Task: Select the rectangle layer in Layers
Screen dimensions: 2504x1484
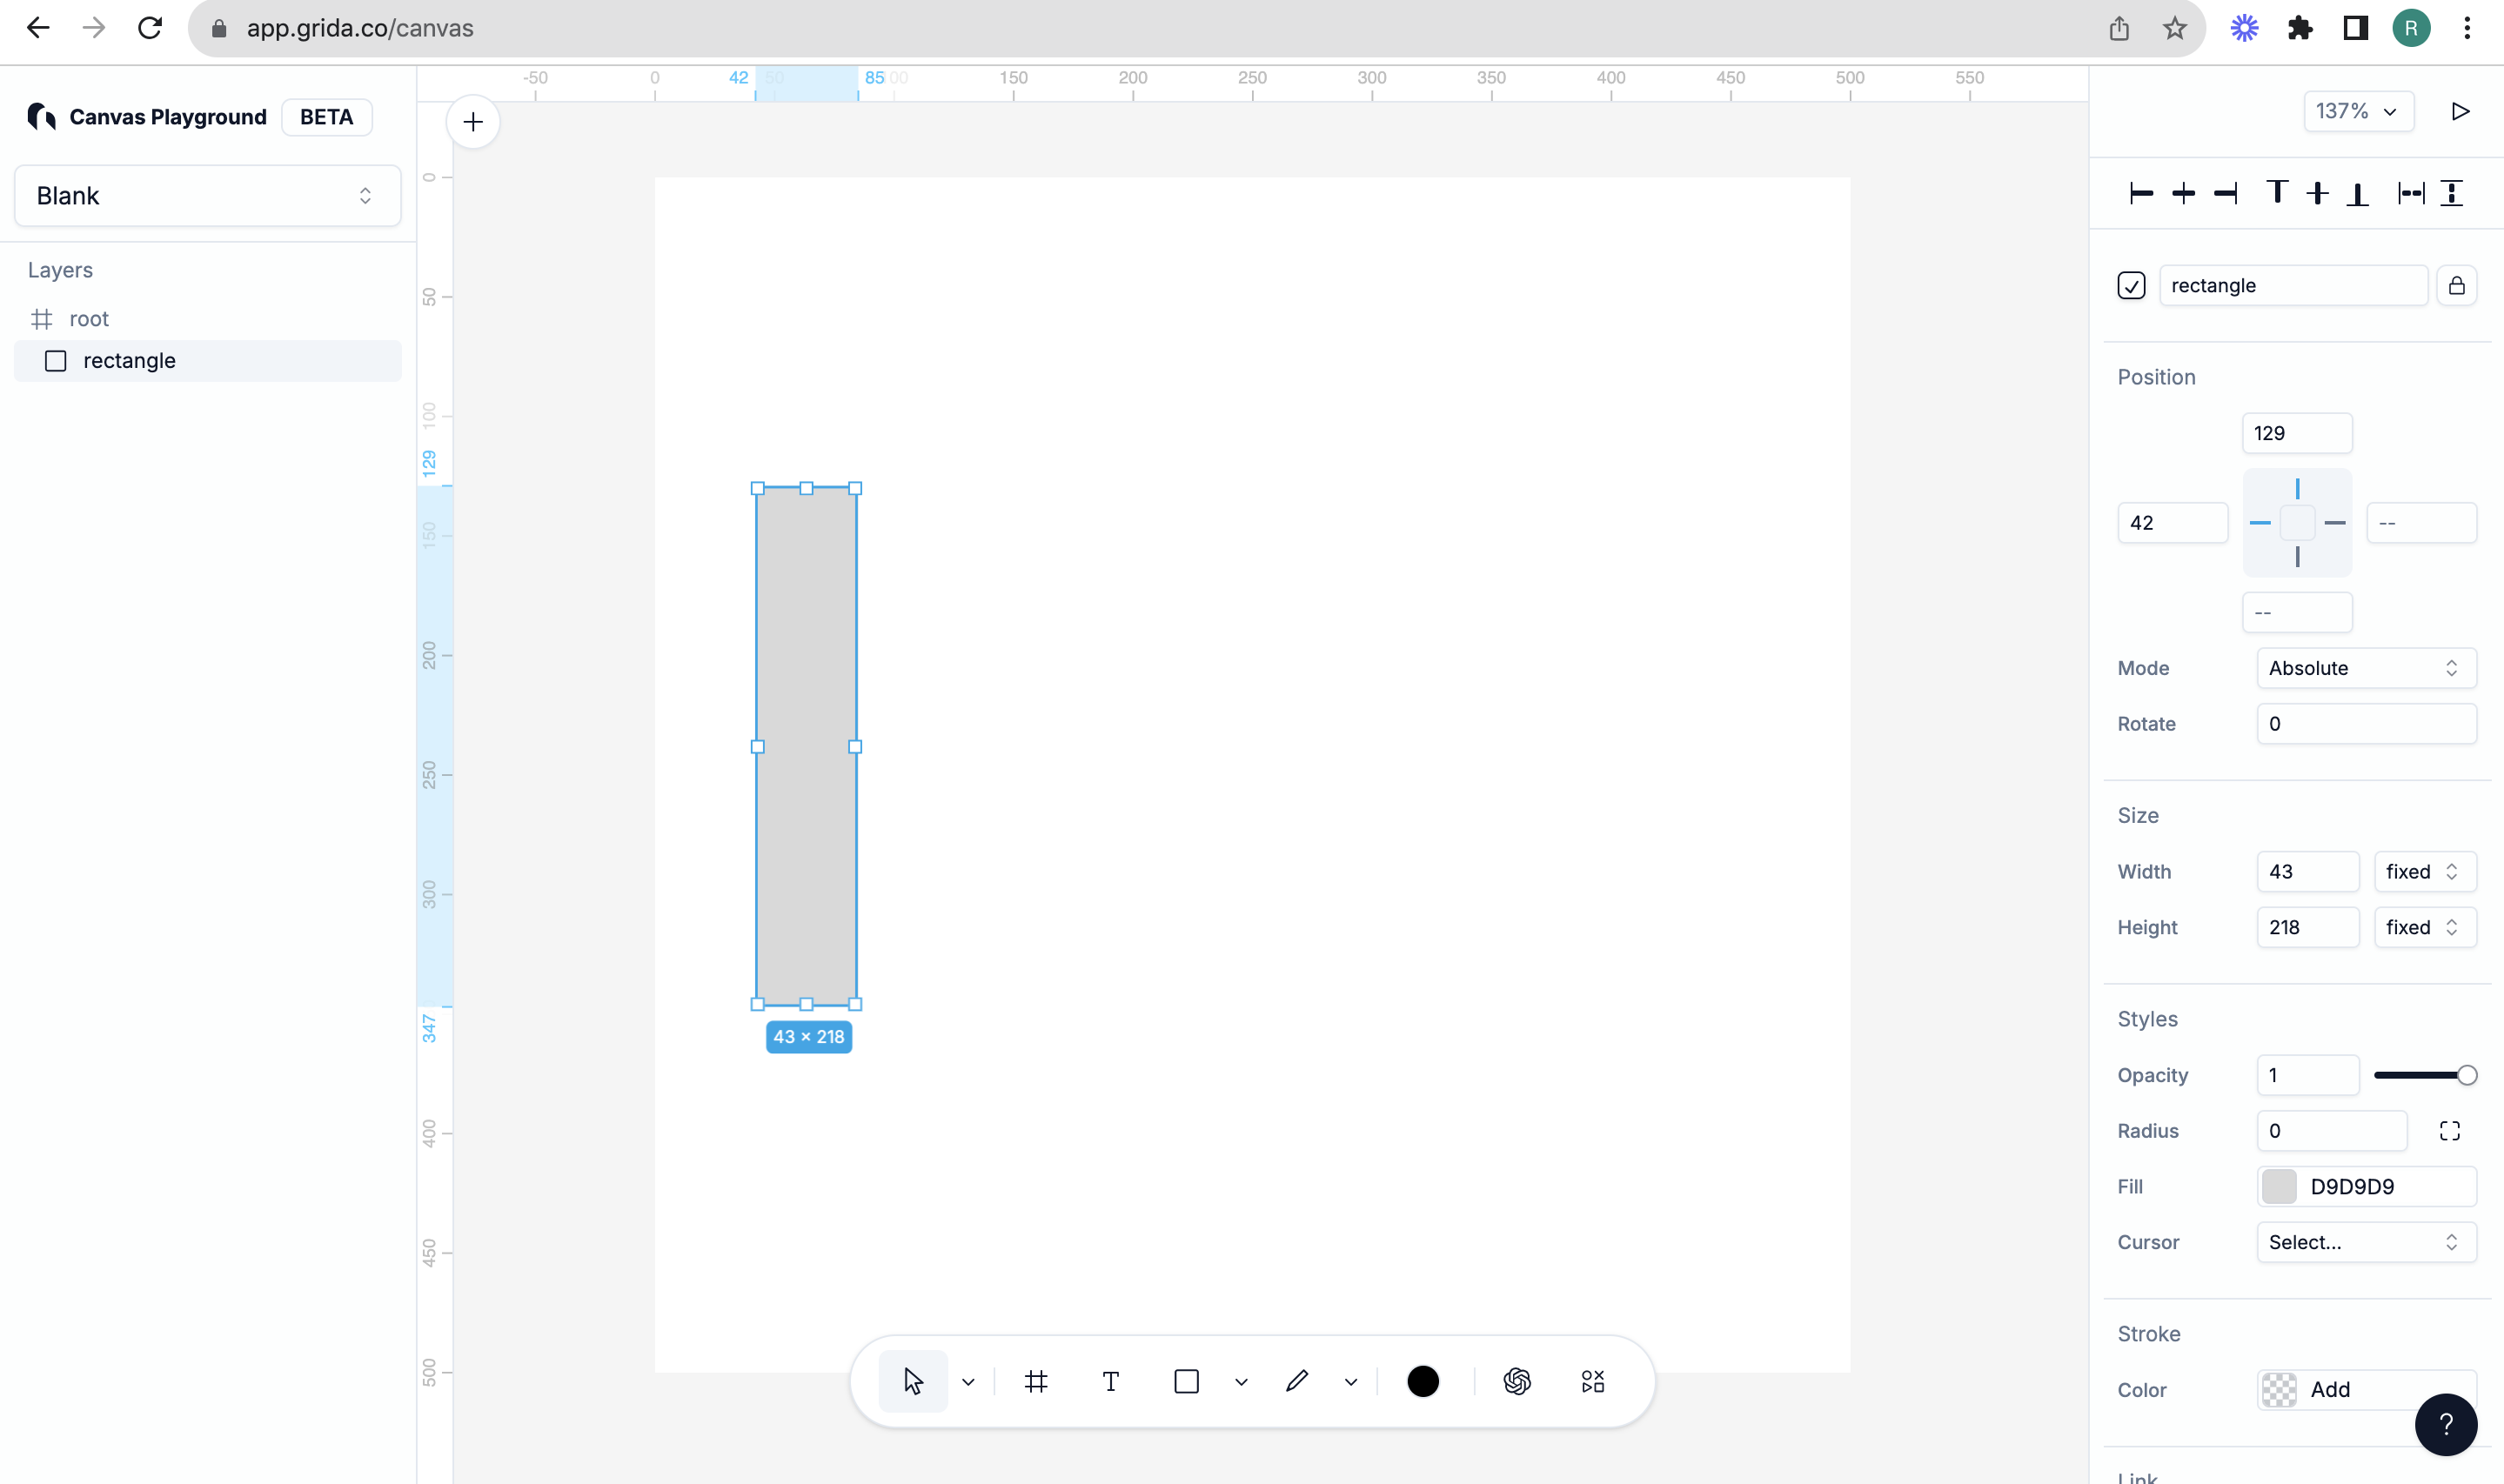Action: (x=129, y=361)
